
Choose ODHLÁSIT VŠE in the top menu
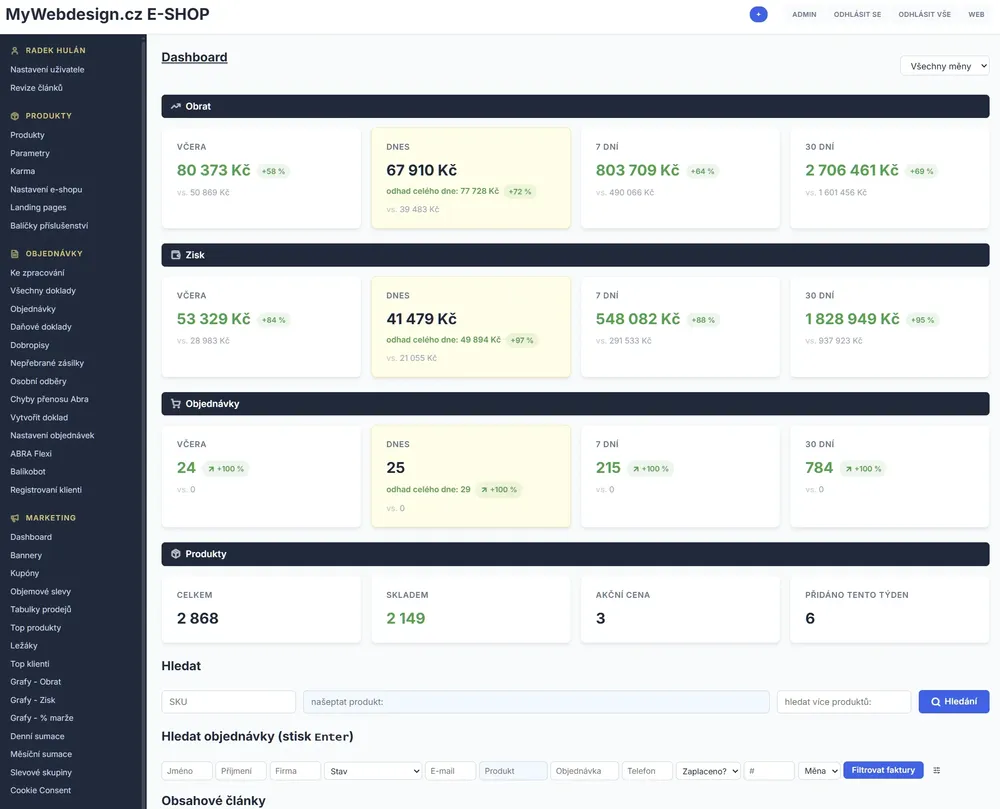click(924, 14)
